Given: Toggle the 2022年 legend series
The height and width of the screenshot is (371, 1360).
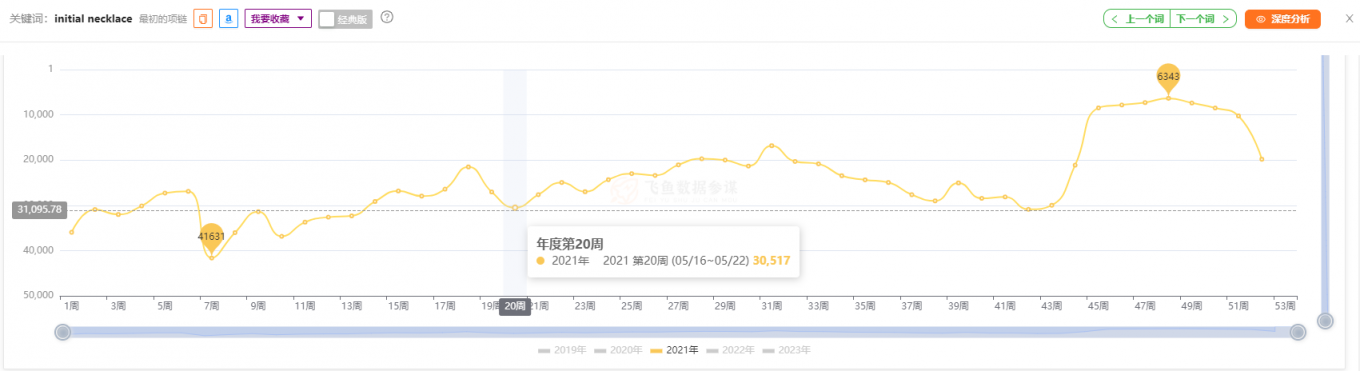Looking at the screenshot, I should coord(730,350).
